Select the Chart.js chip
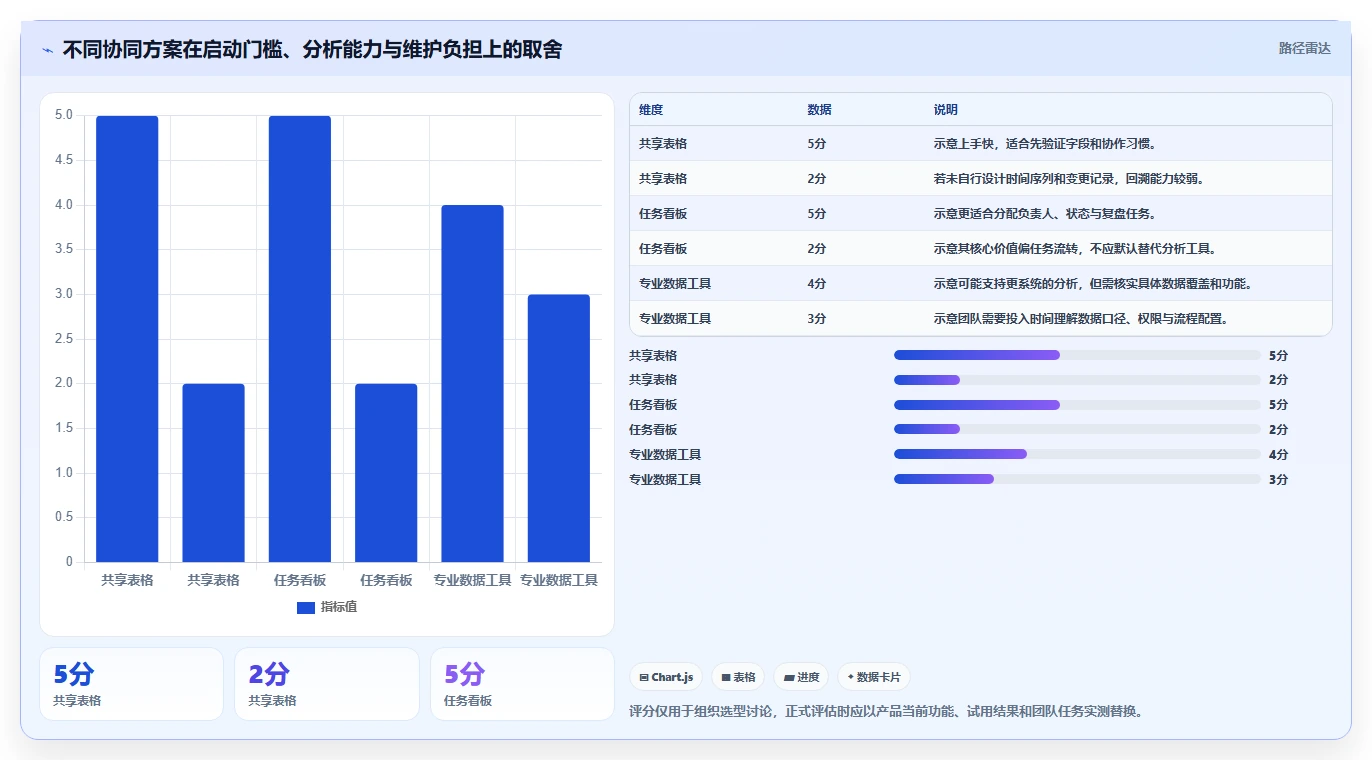This screenshot has width=1372, height=760. (666, 677)
